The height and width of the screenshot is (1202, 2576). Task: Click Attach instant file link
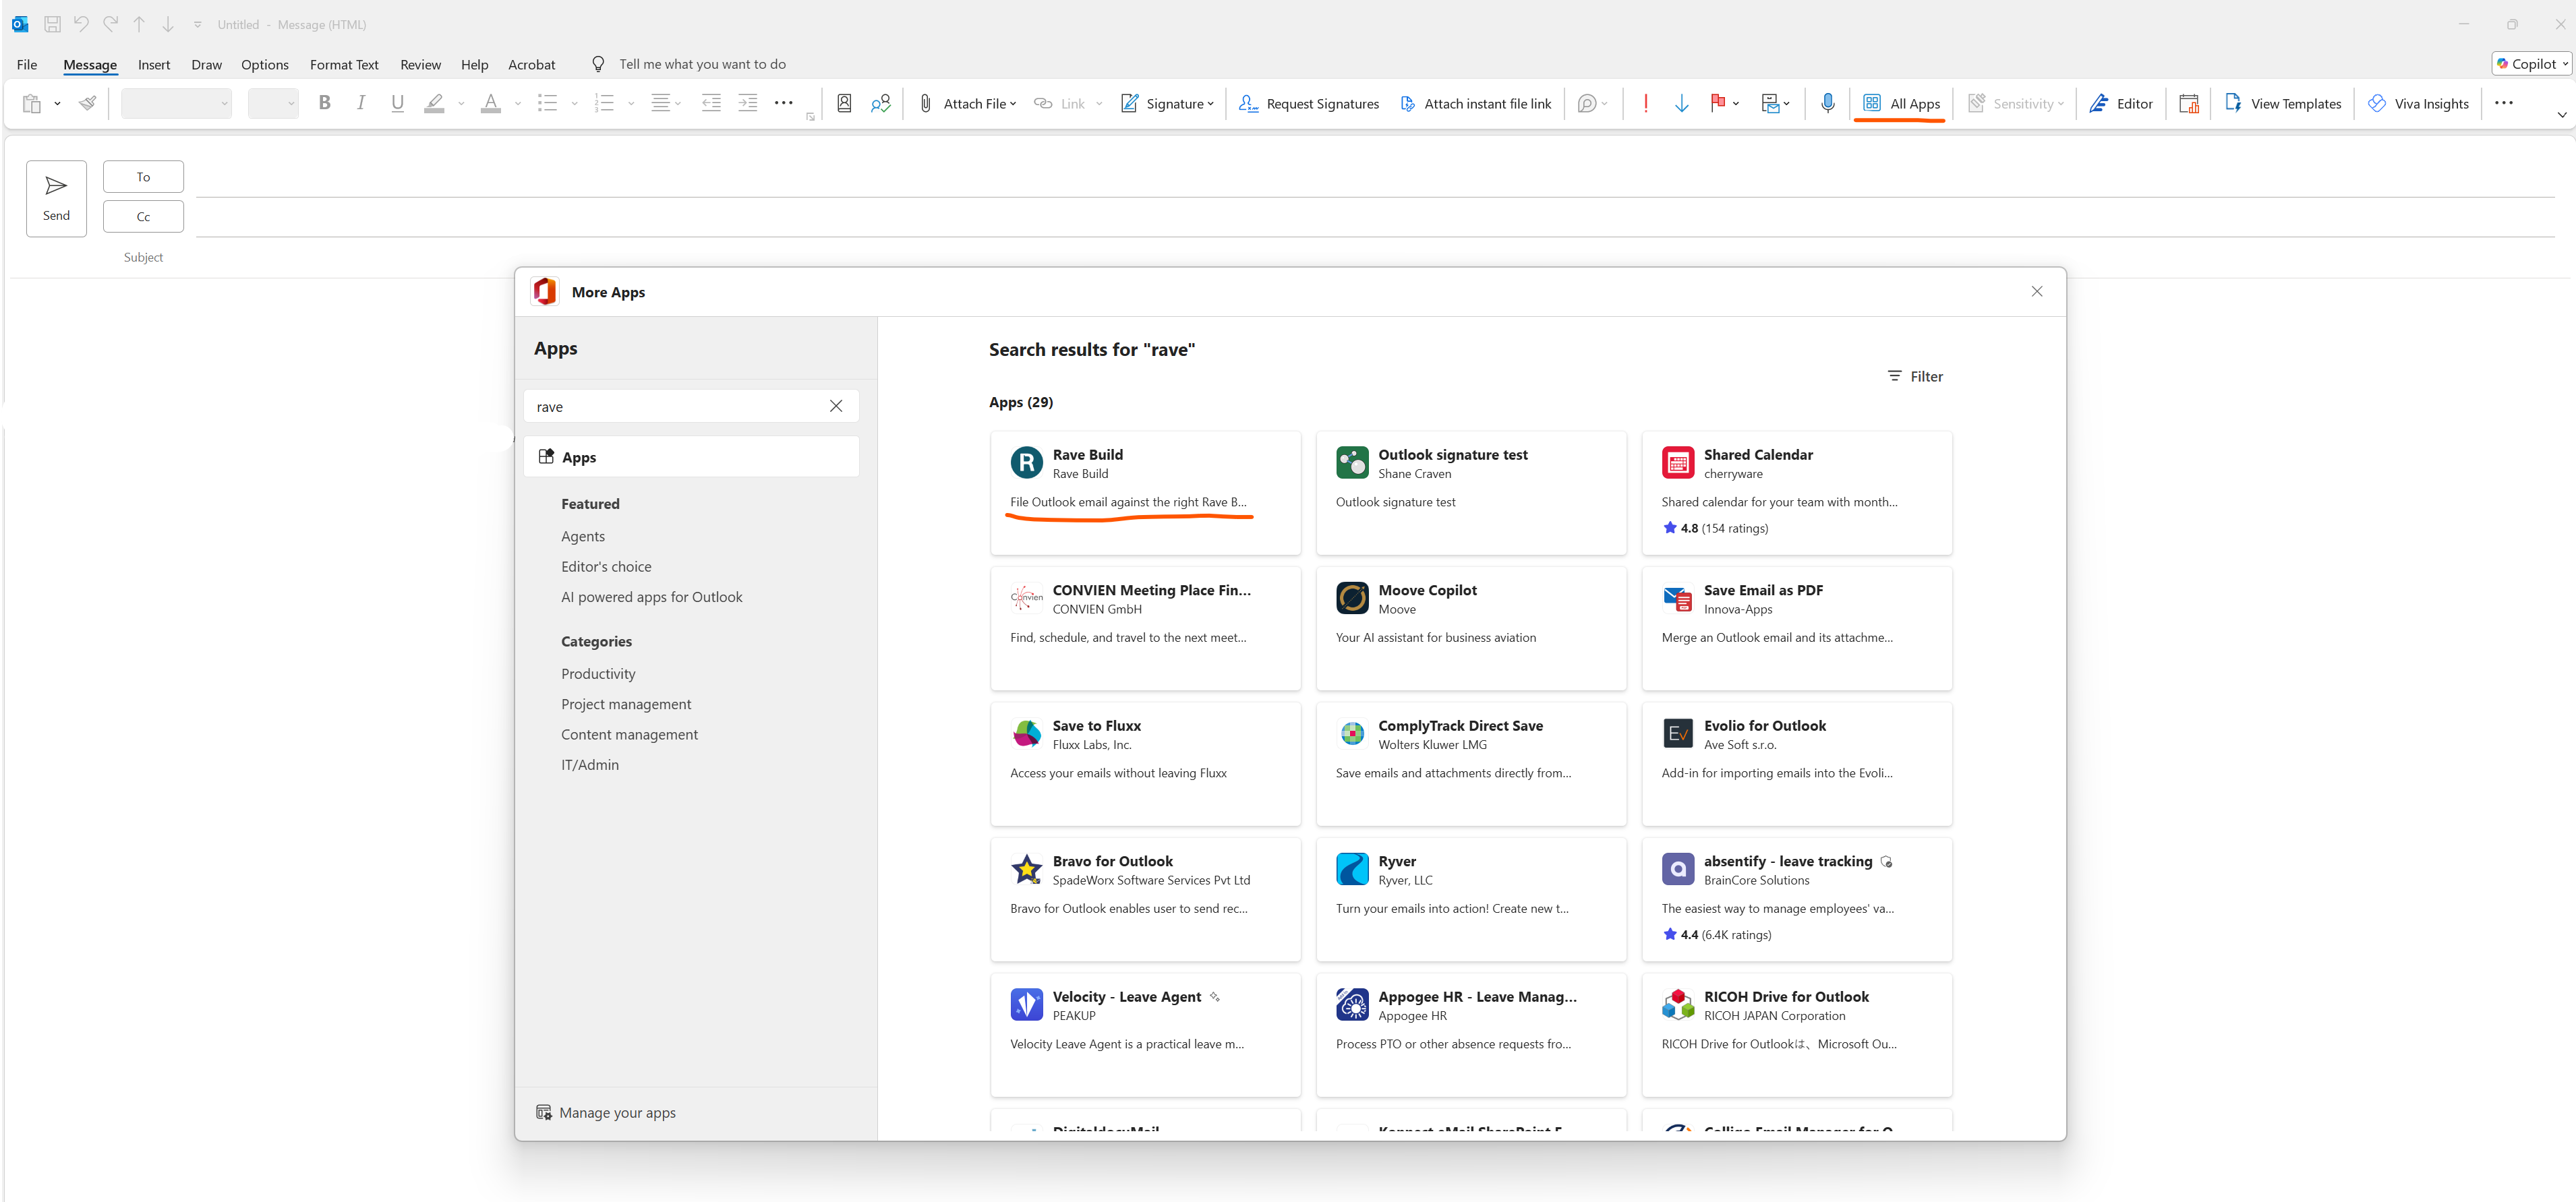[x=1476, y=103]
